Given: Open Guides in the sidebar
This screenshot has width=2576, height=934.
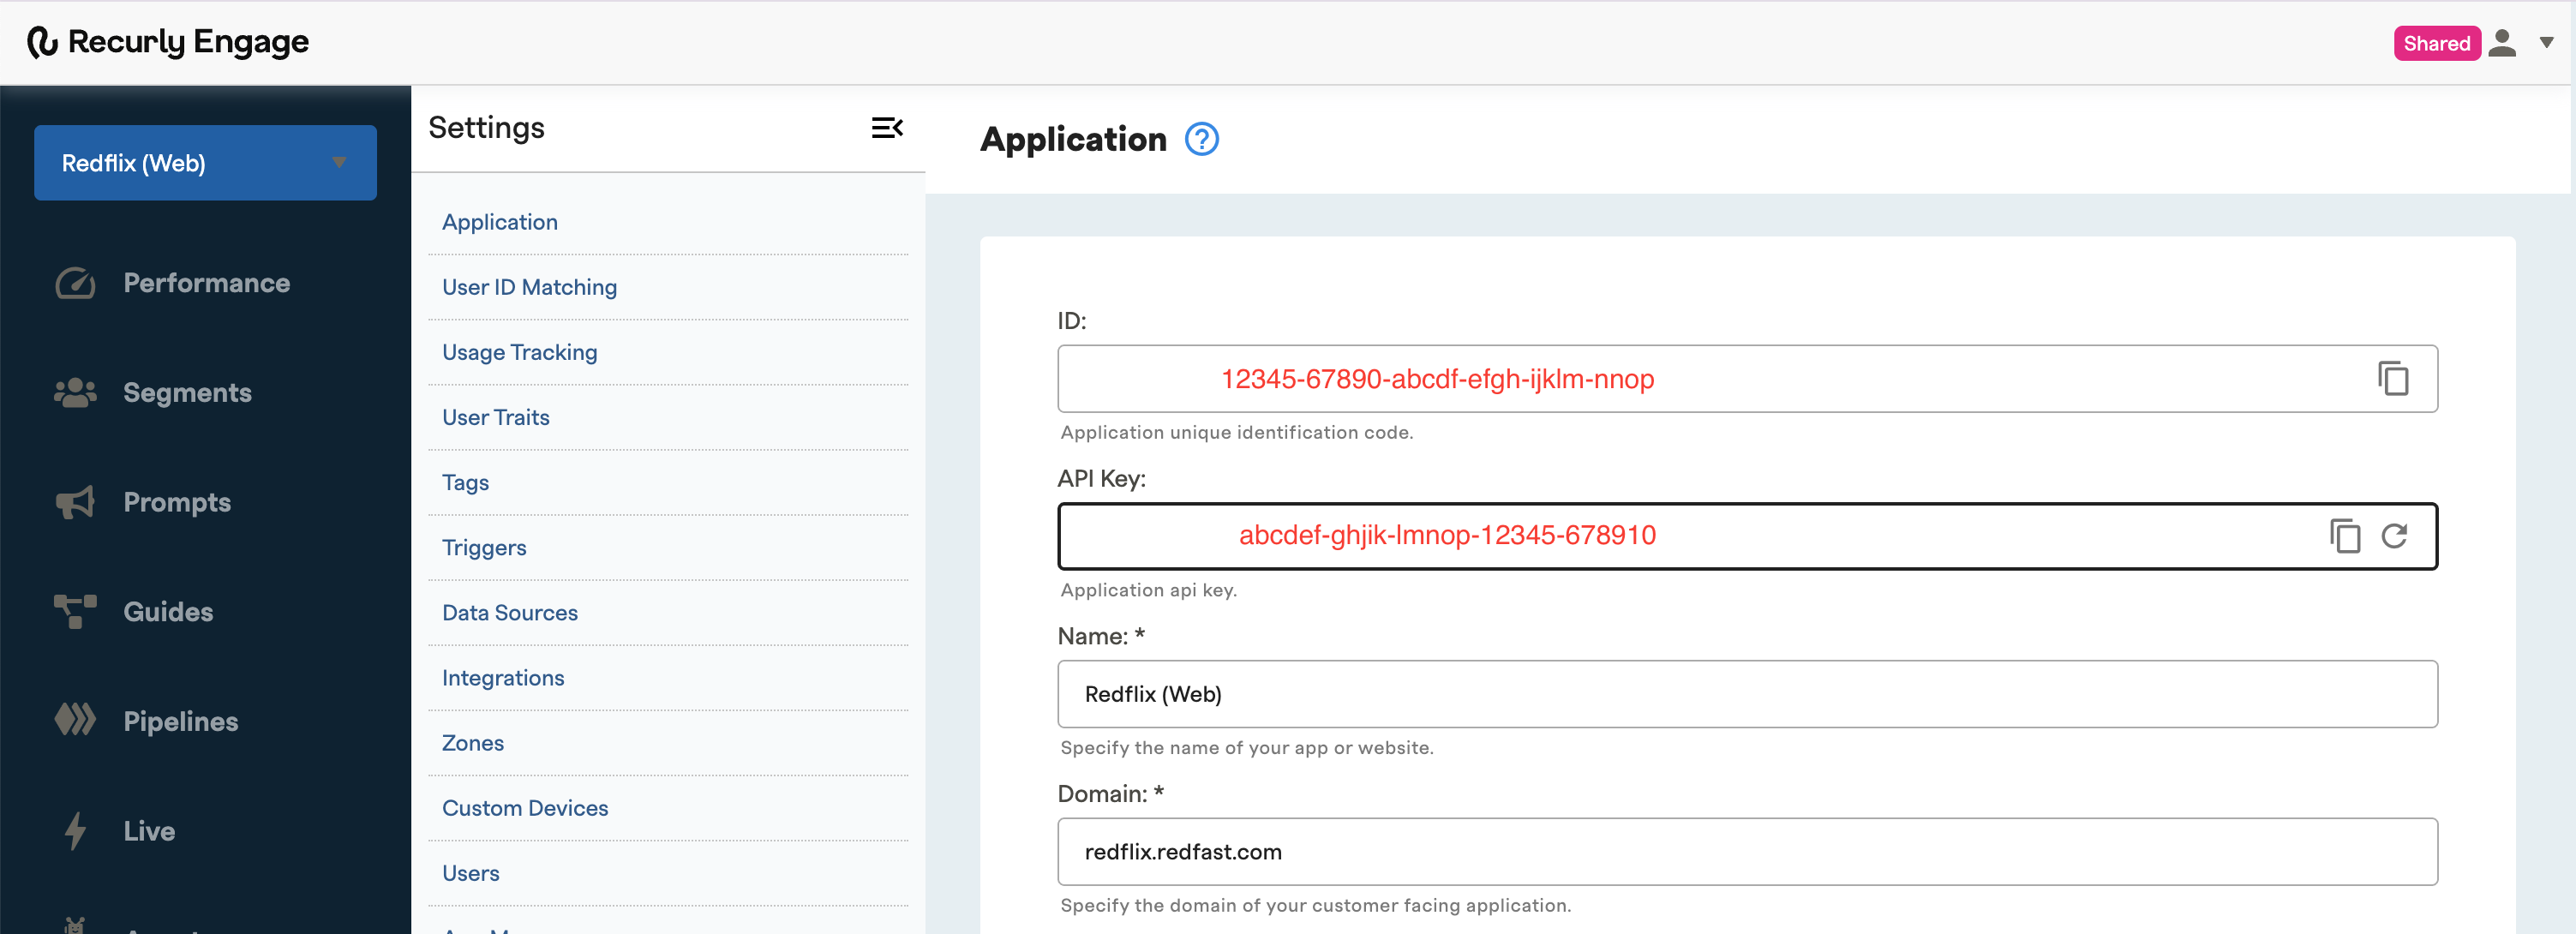Looking at the screenshot, I should pyautogui.click(x=168, y=612).
